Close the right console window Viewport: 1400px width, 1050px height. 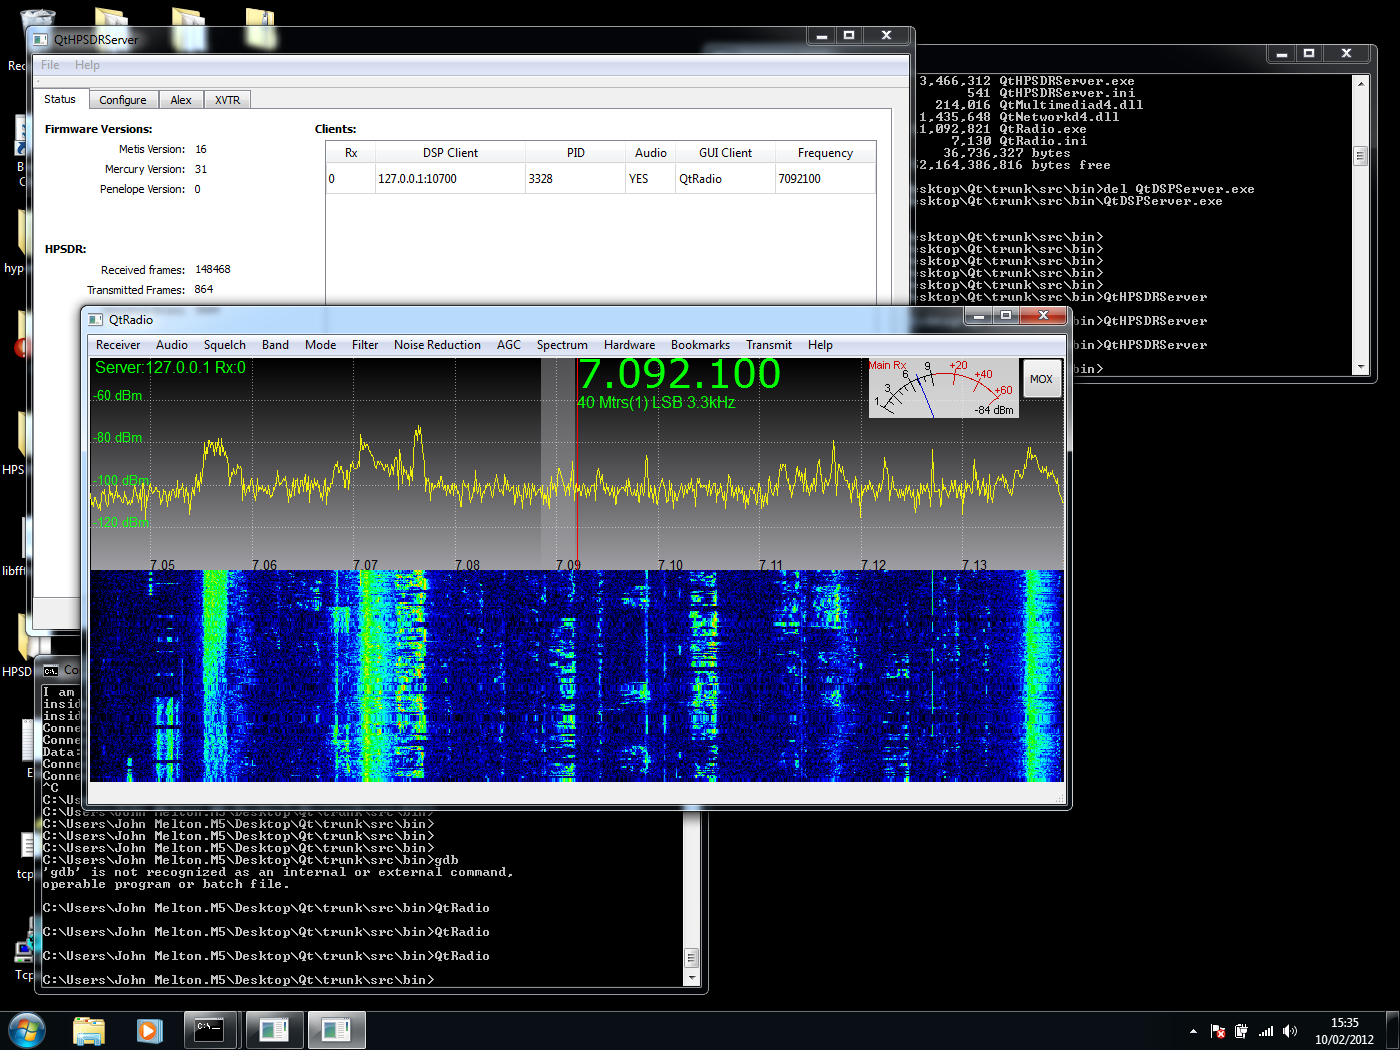tap(1346, 54)
